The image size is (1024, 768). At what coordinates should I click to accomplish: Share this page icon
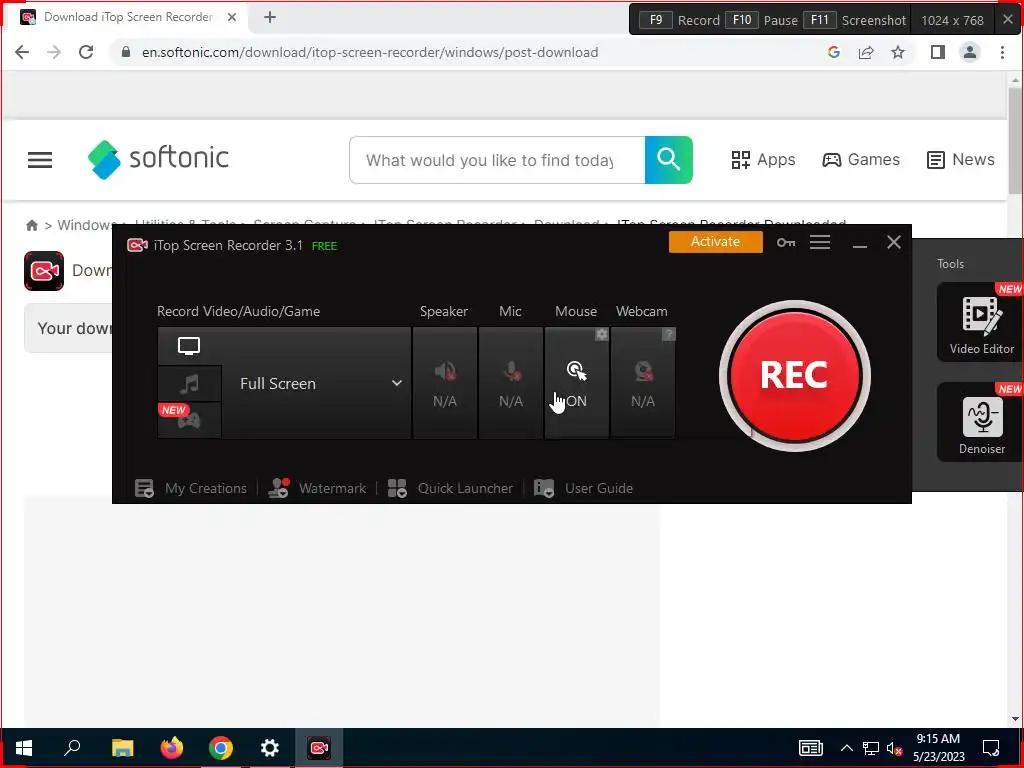tap(866, 52)
